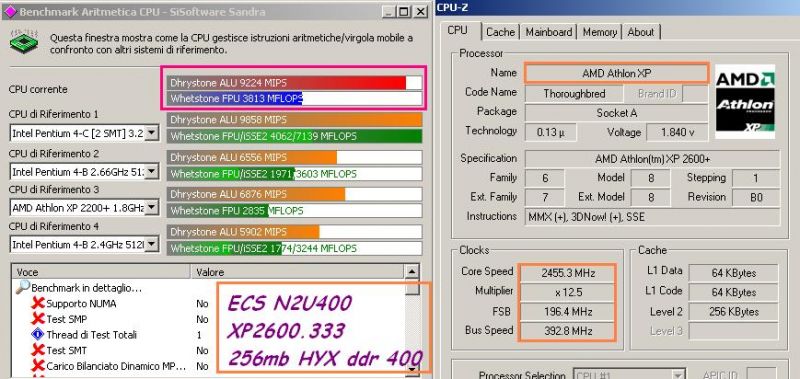Click red X icon next to Carico Bilanciato Dinamico
The height and width of the screenshot is (379, 800).
(37, 366)
